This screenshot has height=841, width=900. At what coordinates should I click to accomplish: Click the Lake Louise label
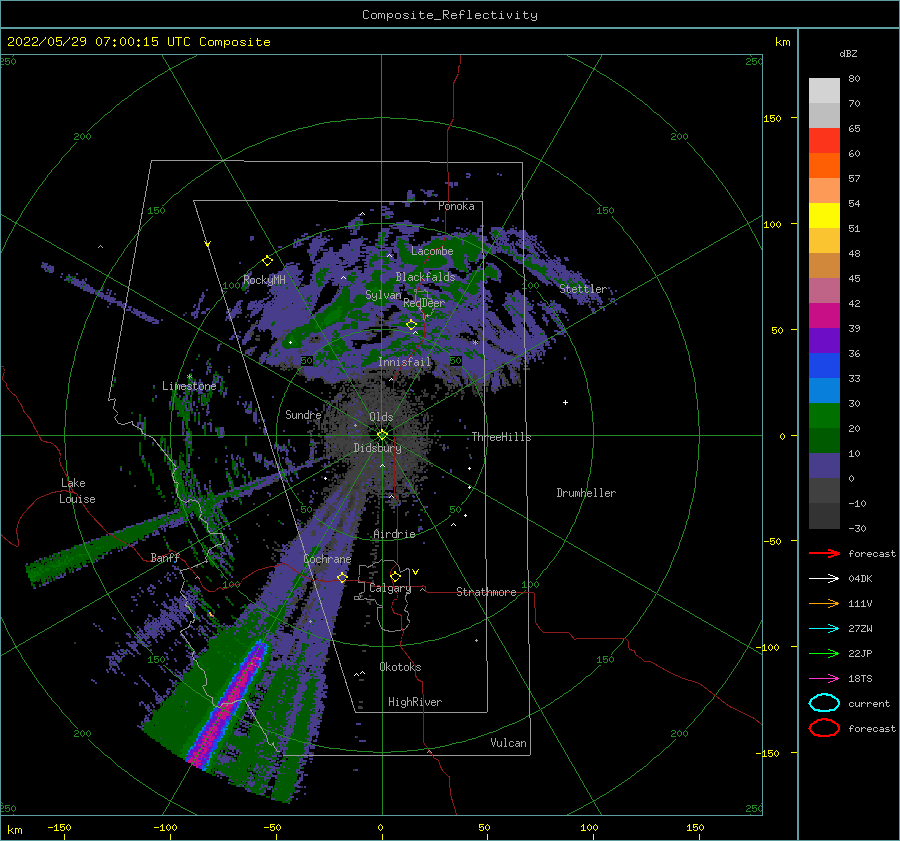pos(77,491)
